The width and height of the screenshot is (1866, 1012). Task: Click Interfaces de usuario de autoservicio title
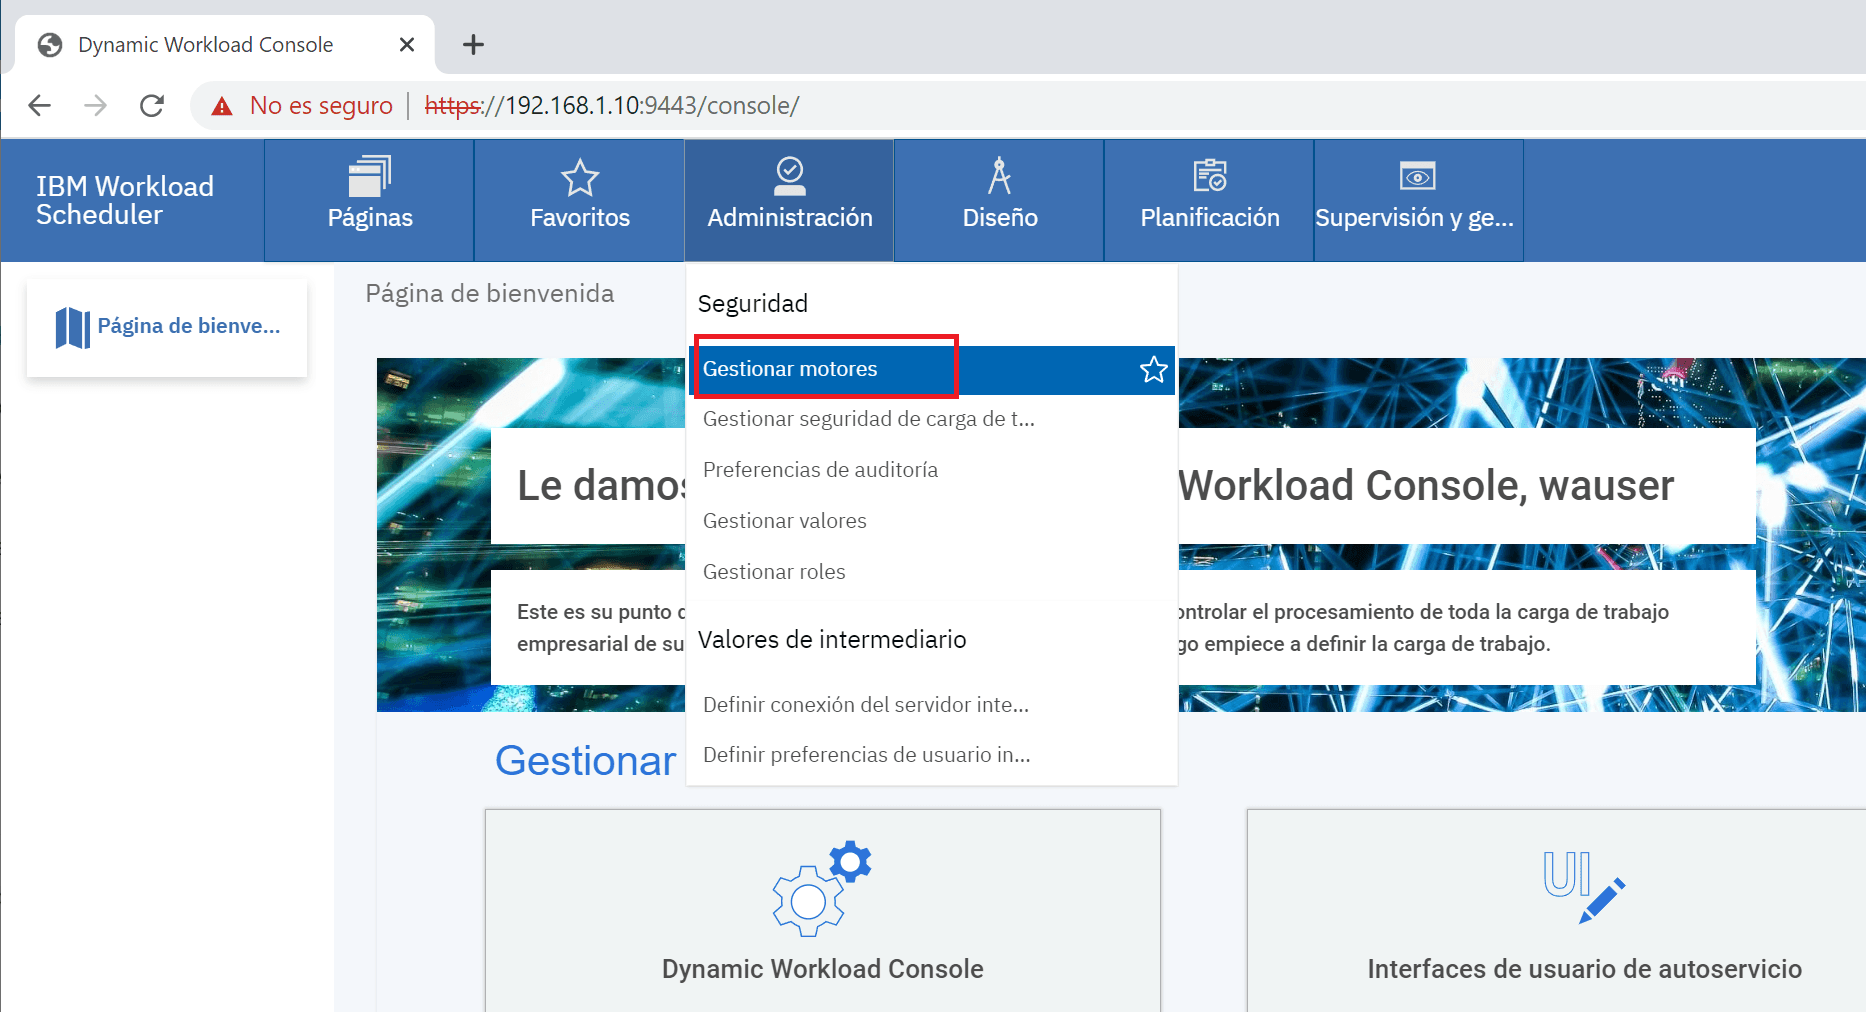click(1585, 969)
